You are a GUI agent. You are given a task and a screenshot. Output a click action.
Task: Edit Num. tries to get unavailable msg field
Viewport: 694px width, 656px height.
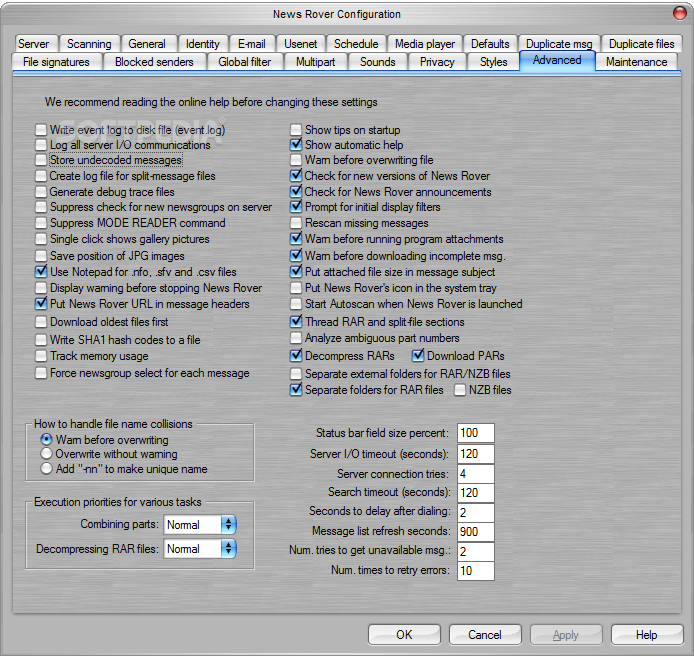476,552
